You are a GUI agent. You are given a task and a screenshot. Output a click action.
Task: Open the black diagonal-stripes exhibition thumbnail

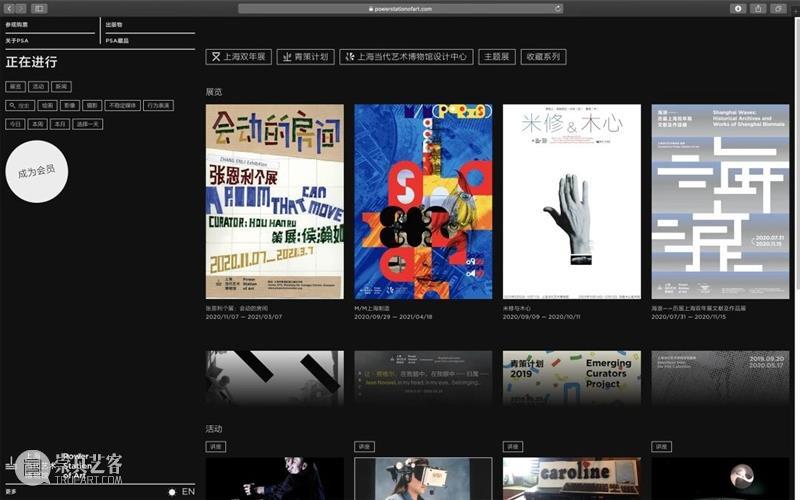[274, 378]
